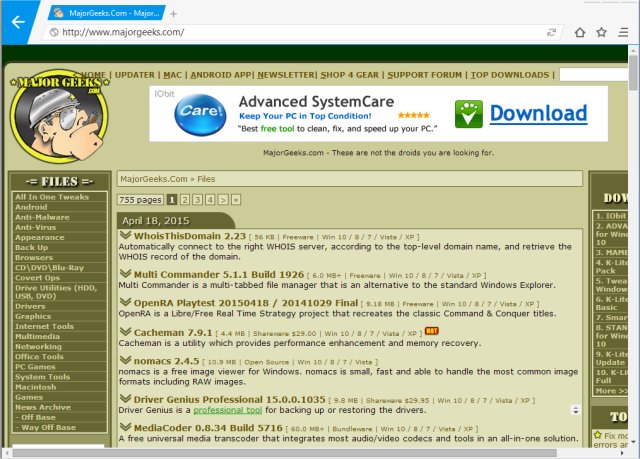Click the scroll stepper near Driver Genius

tap(576, 410)
